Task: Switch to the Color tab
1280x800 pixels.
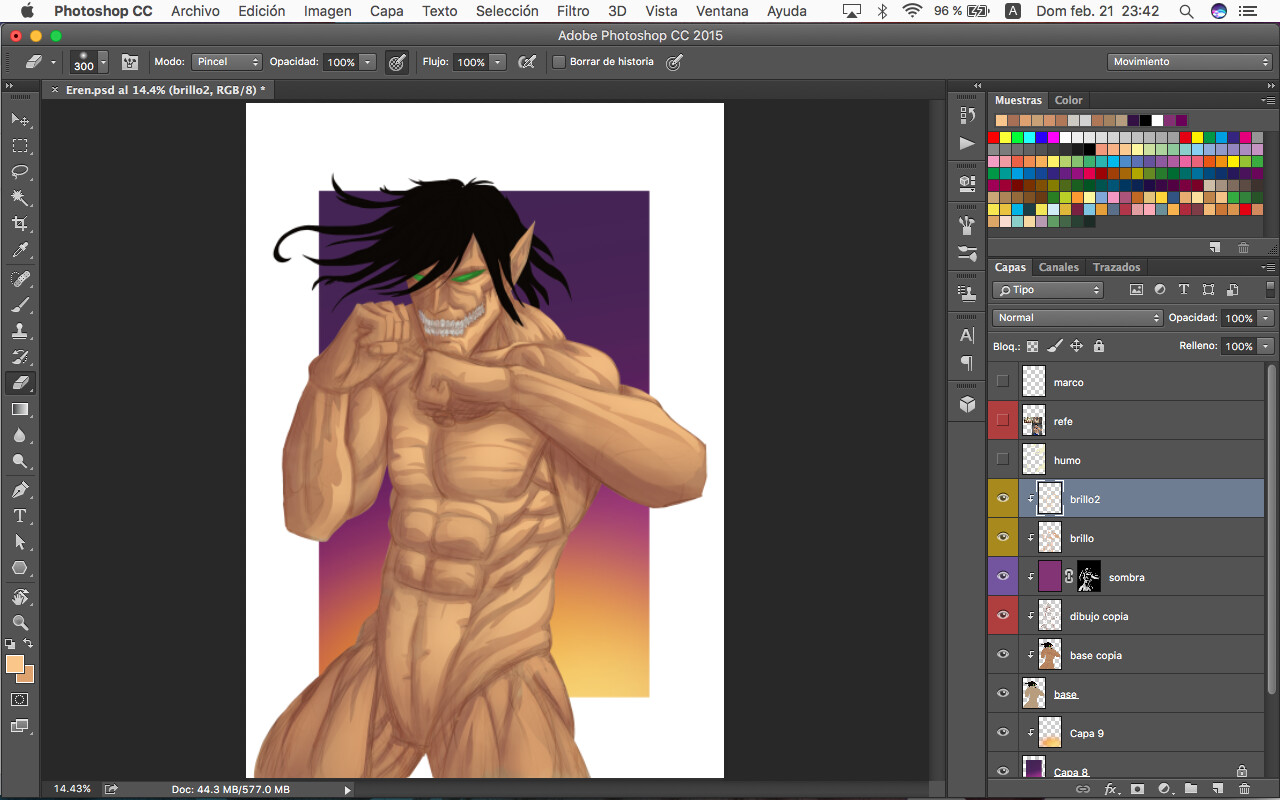Action: tap(1068, 100)
